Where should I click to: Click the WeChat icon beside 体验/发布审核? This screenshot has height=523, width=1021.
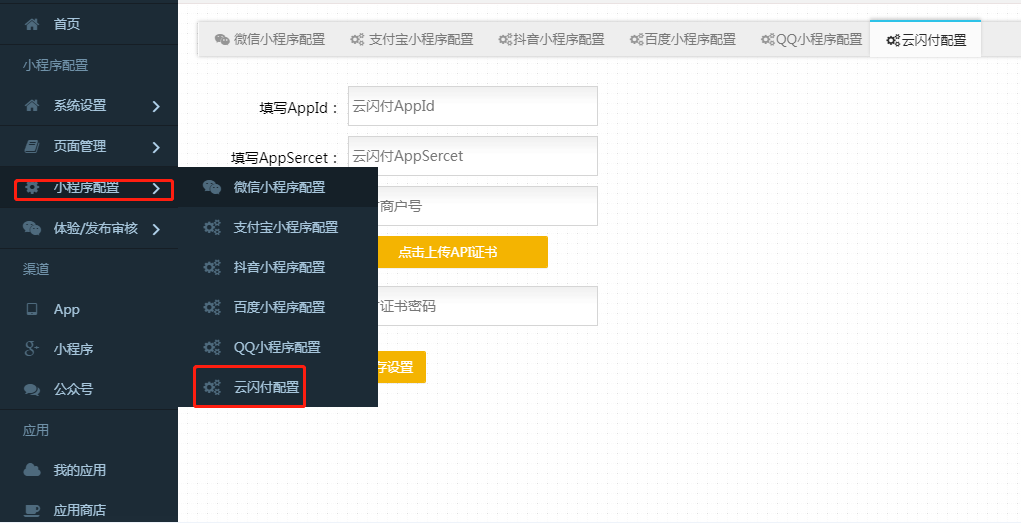coord(31,229)
